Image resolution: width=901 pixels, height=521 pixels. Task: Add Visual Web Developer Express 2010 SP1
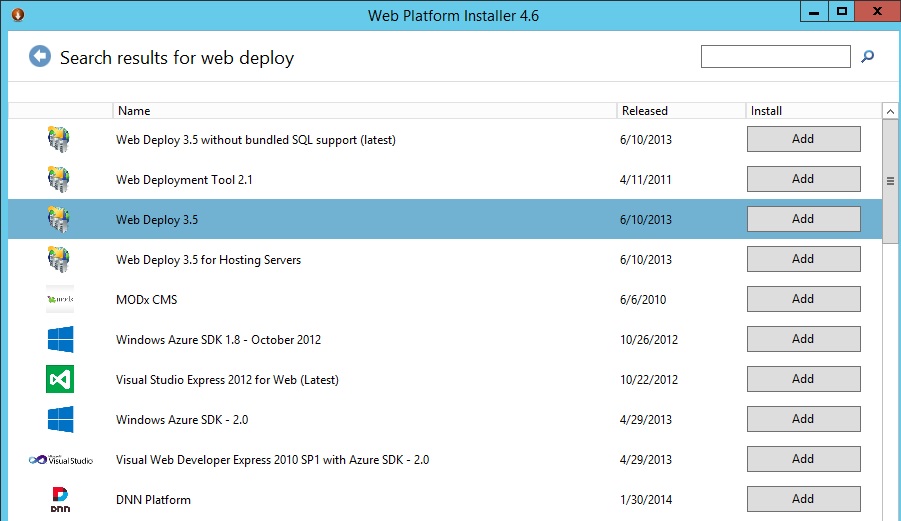pos(803,459)
